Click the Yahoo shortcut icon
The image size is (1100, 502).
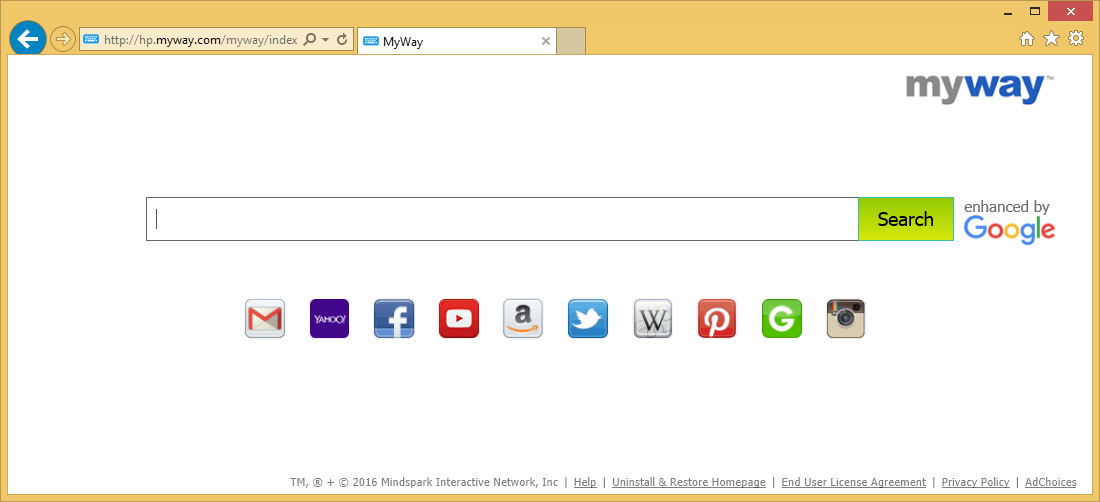click(329, 319)
